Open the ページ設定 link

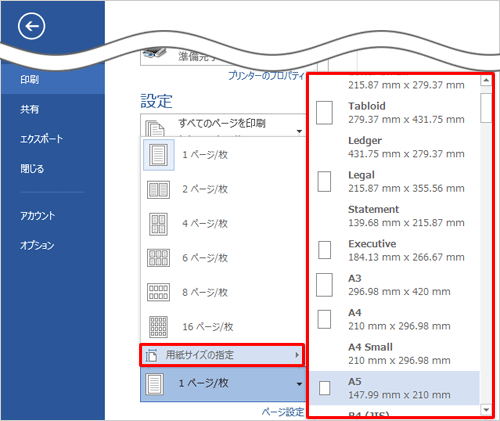tap(283, 412)
